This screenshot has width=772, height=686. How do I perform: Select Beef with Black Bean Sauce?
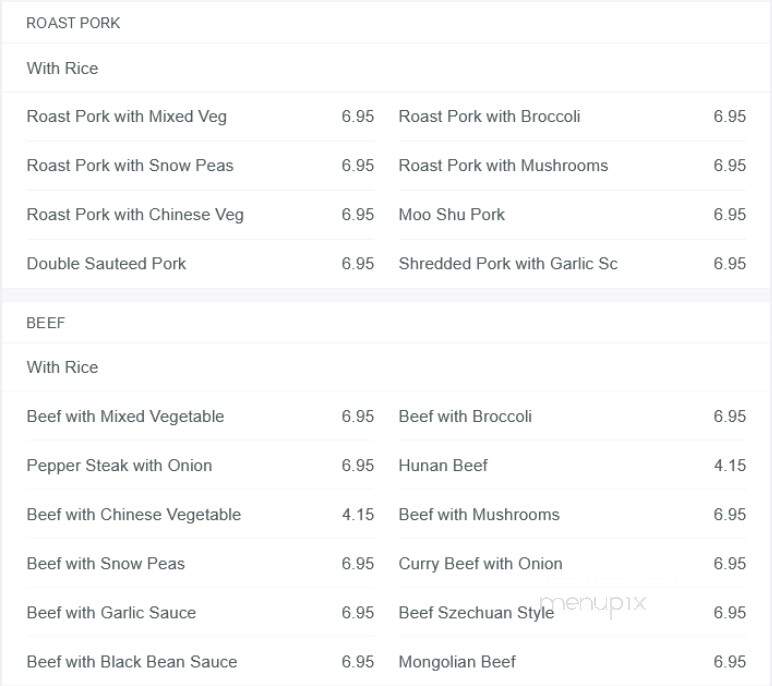pyautogui.click(x=200, y=661)
